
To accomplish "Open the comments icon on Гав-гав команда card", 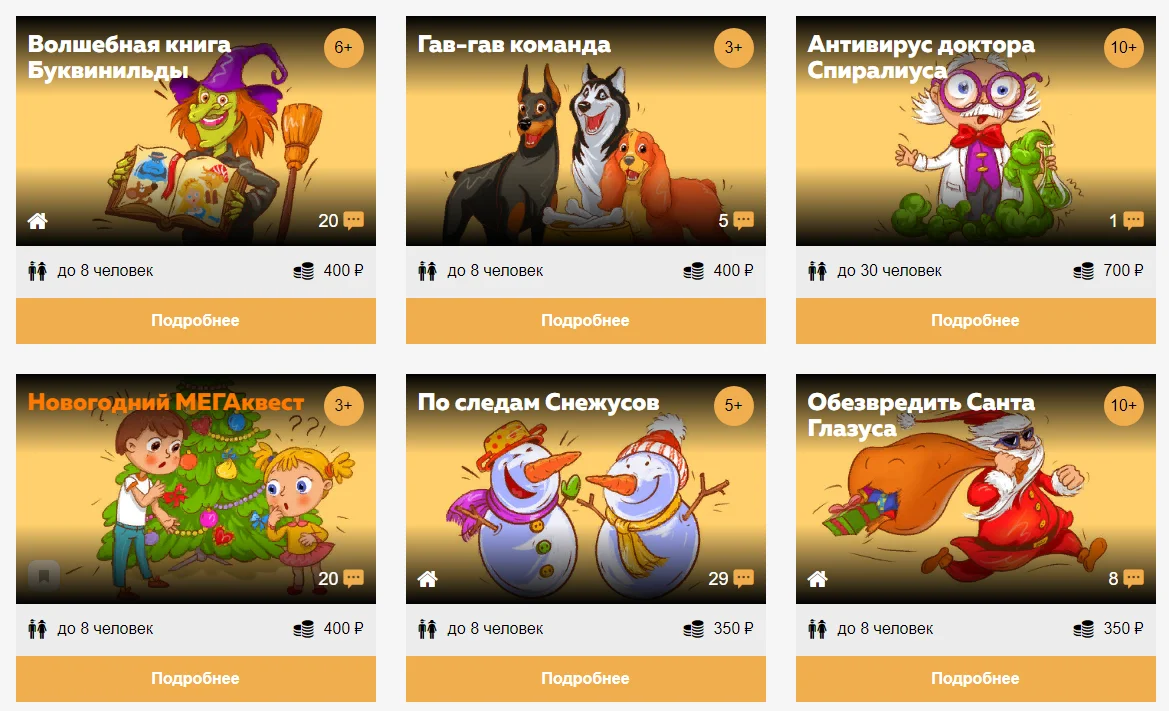I will (743, 221).
